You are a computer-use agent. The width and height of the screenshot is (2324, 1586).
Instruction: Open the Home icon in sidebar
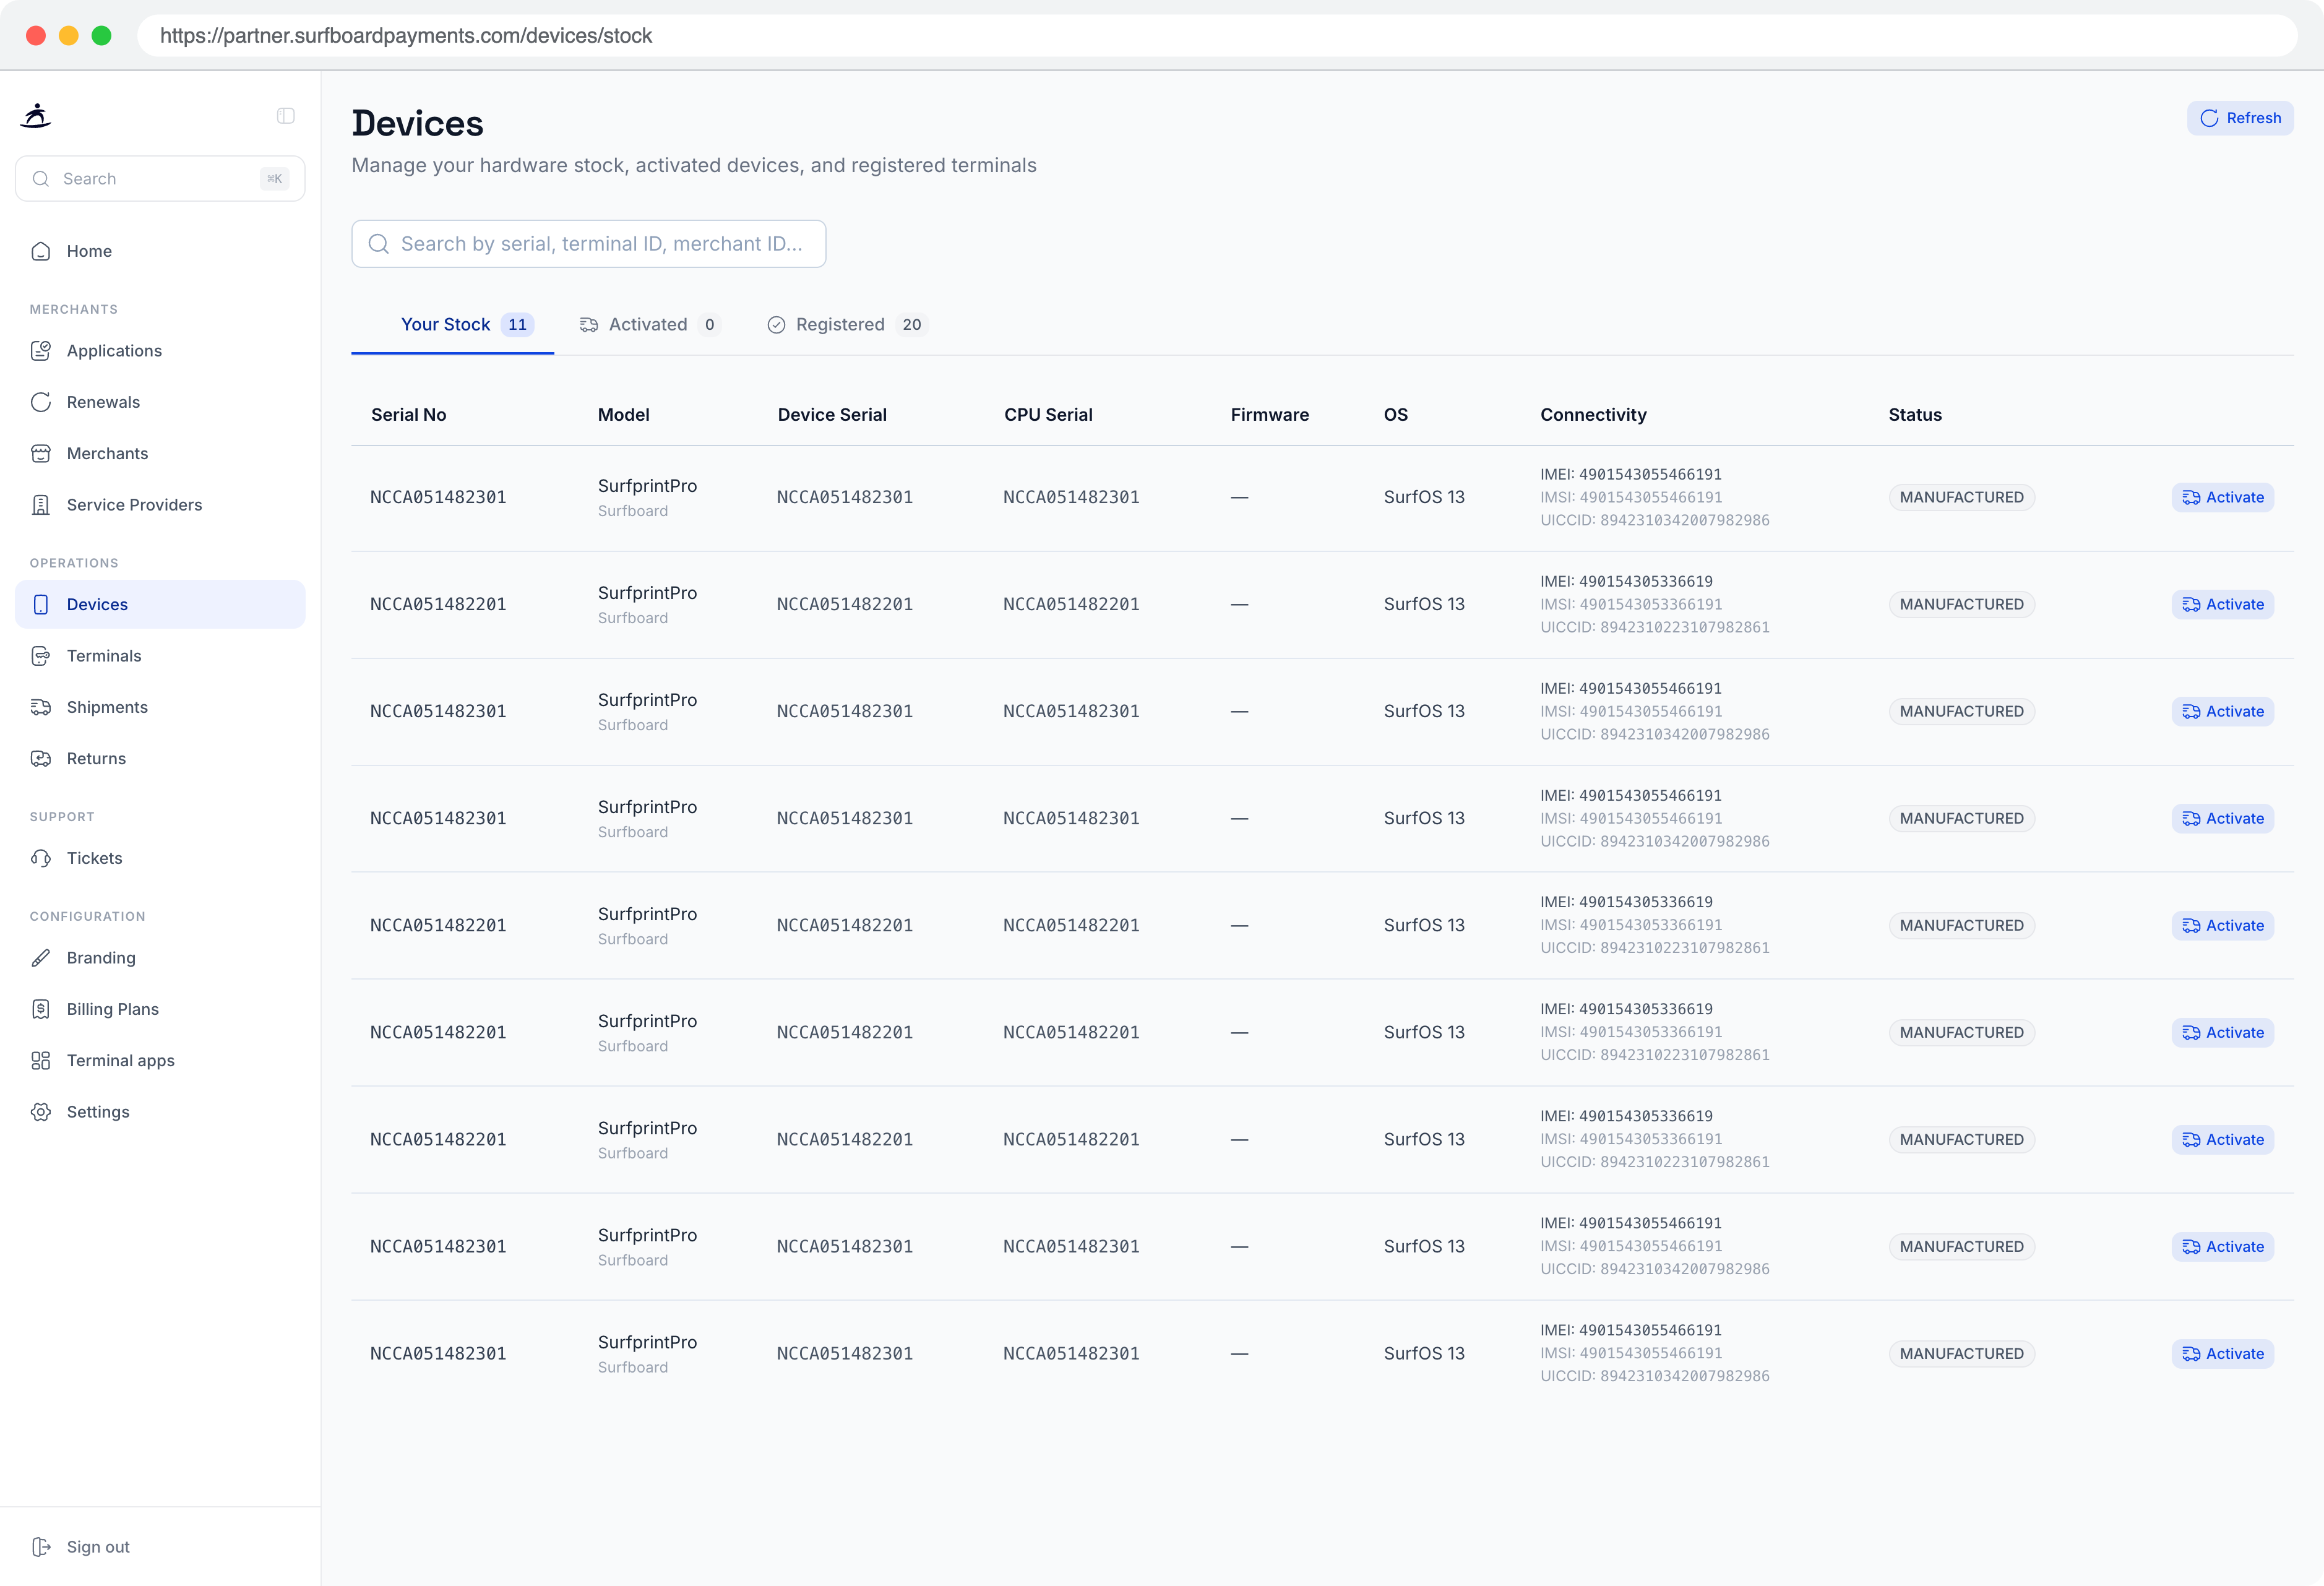click(x=41, y=251)
